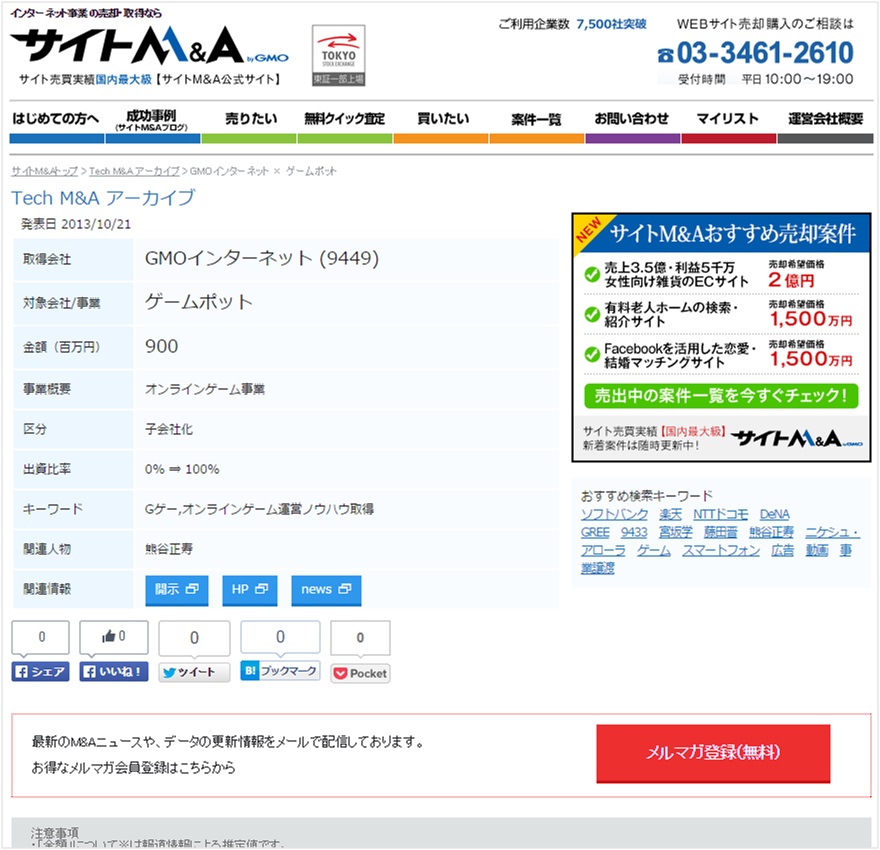Click the Facebook いいね！ button
Viewport: 880px width, 850px height.
pyautogui.click(x=114, y=672)
